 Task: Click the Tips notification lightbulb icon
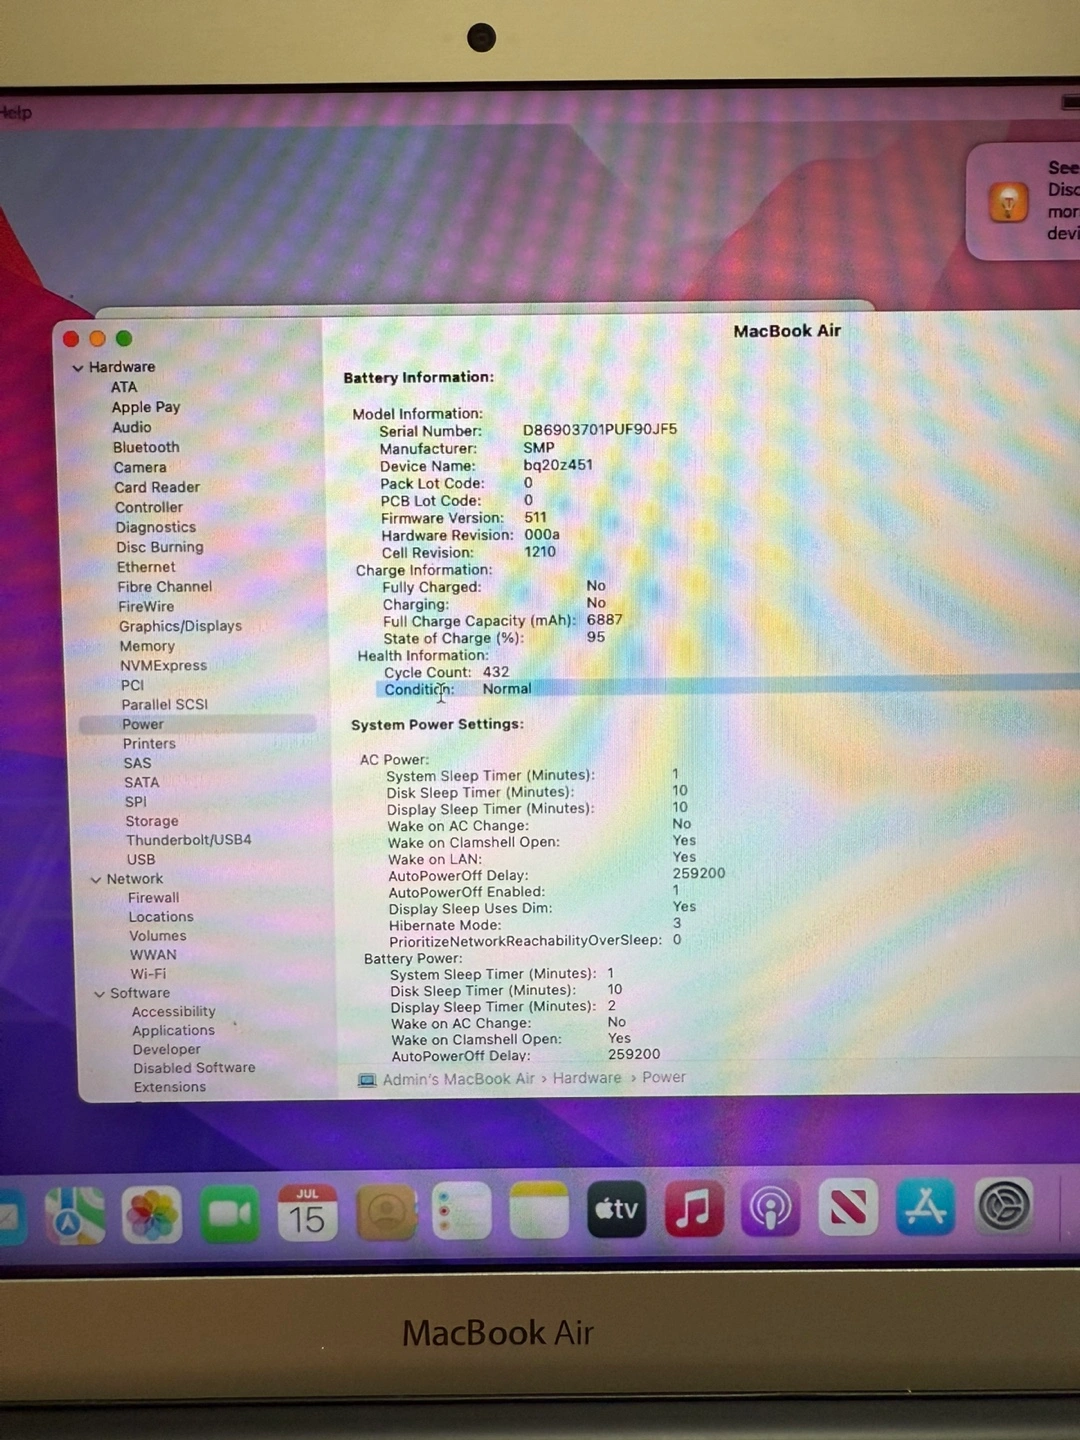tap(1008, 201)
